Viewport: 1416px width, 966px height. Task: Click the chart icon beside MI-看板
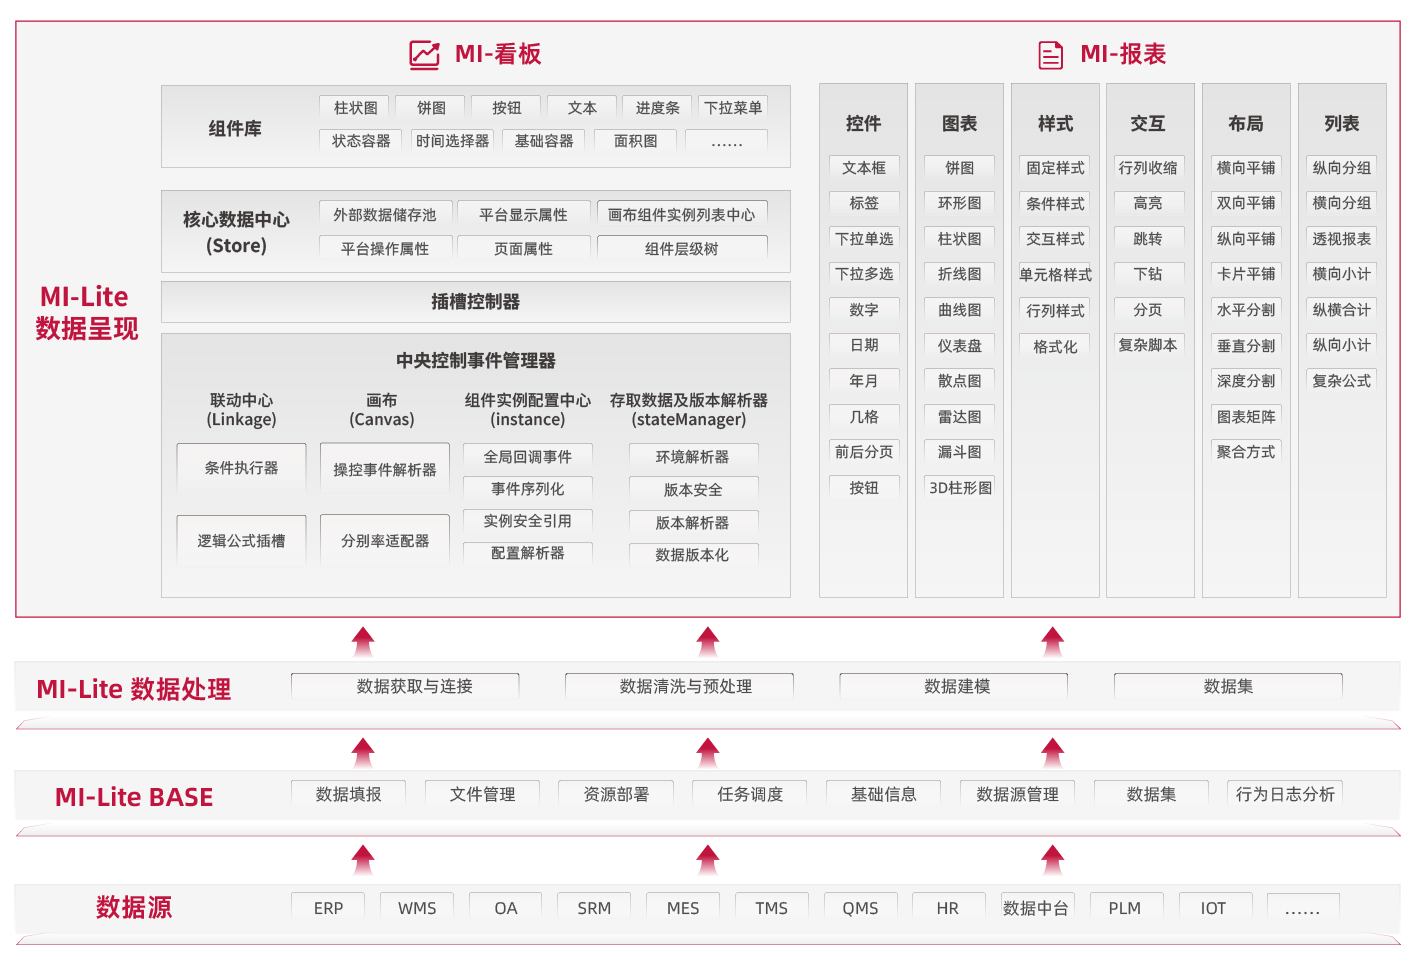tap(424, 54)
